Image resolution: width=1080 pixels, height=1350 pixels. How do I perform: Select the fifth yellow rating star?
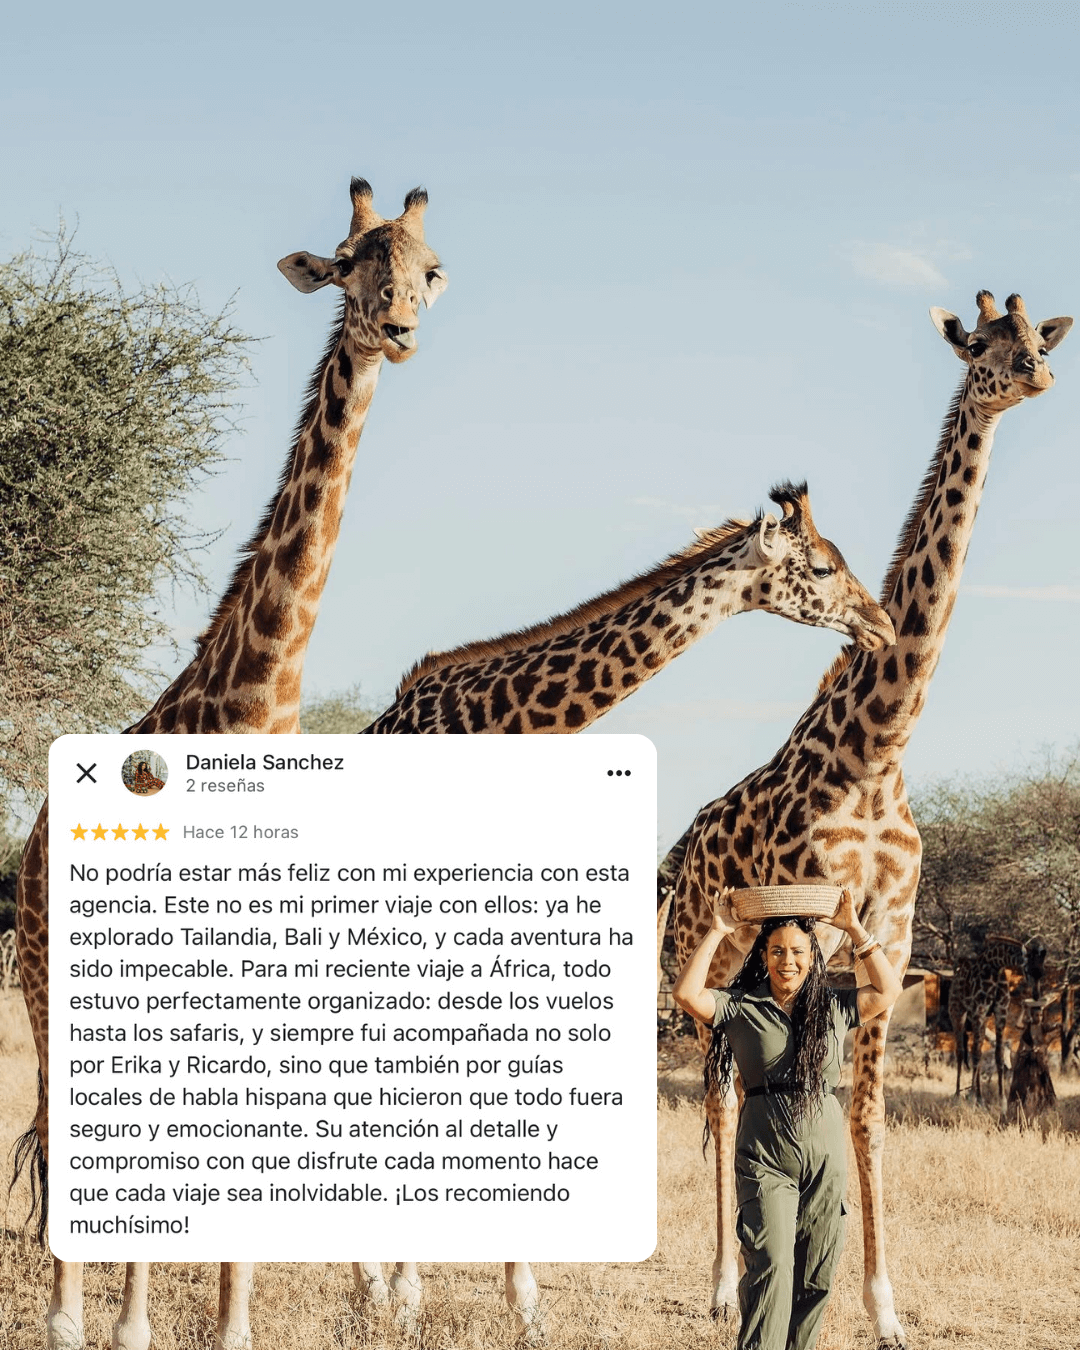click(161, 832)
